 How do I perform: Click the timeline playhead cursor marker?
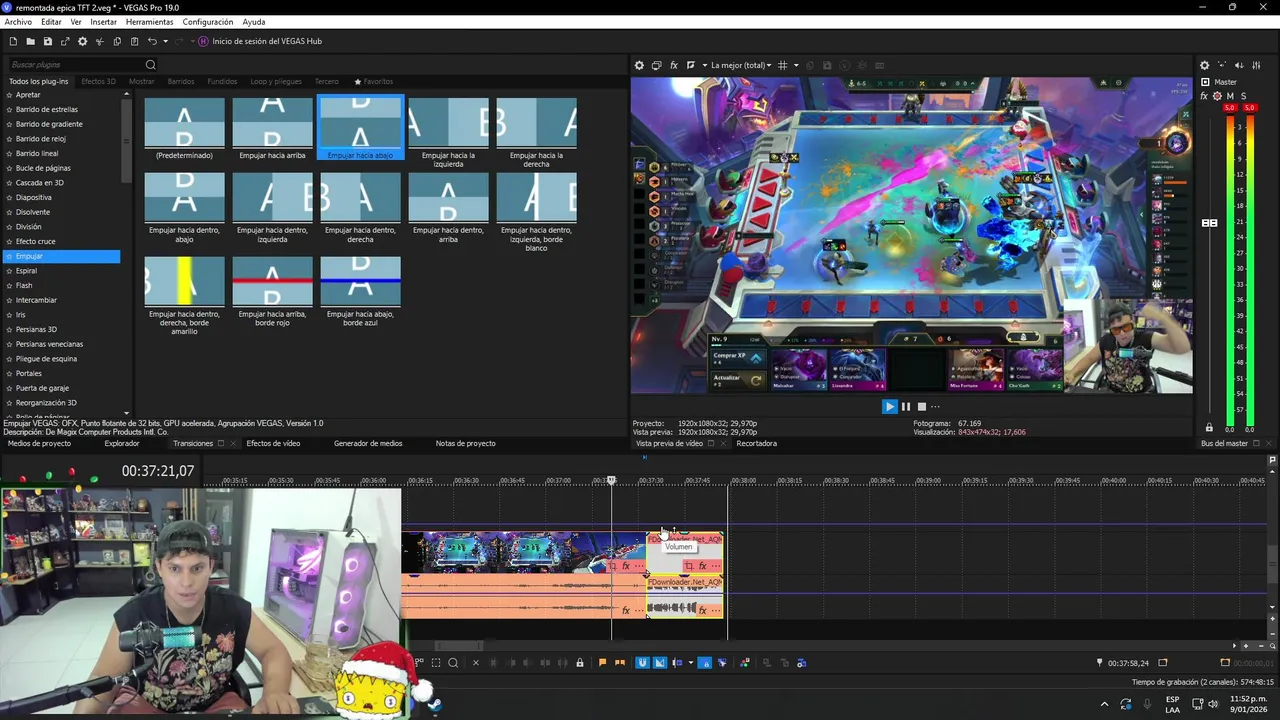click(x=611, y=480)
